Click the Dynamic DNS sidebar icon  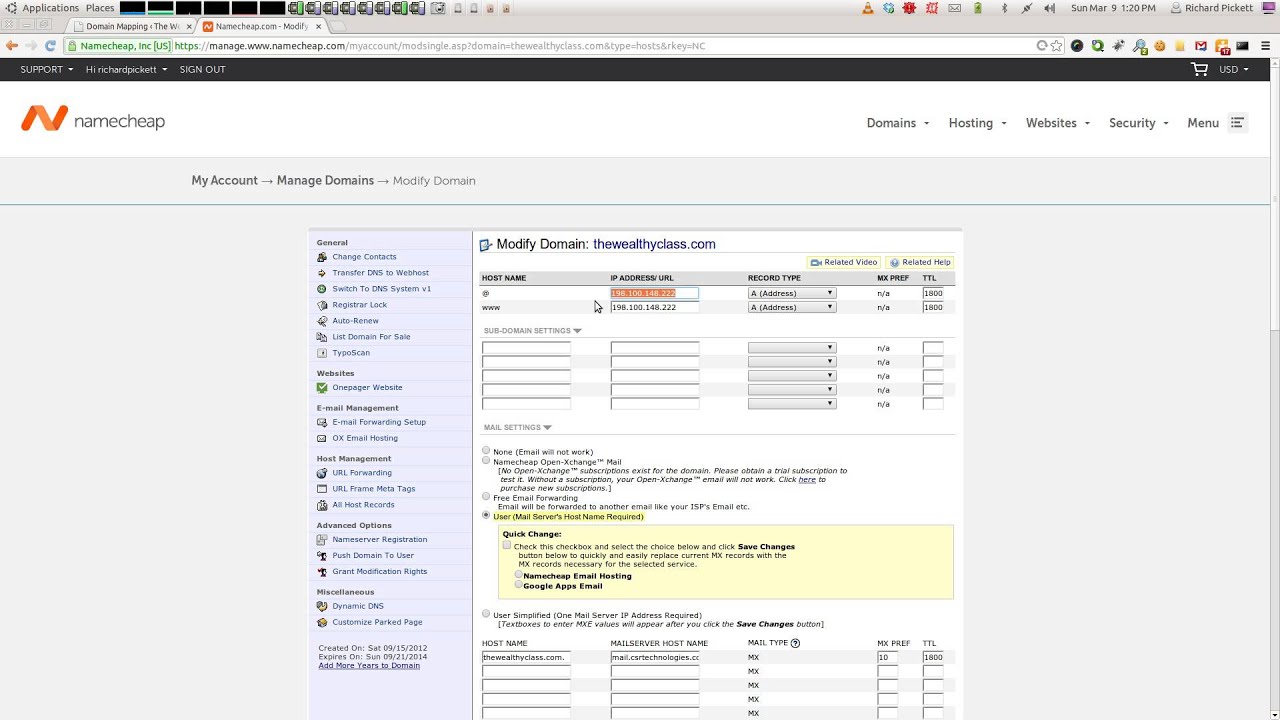(322, 606)
